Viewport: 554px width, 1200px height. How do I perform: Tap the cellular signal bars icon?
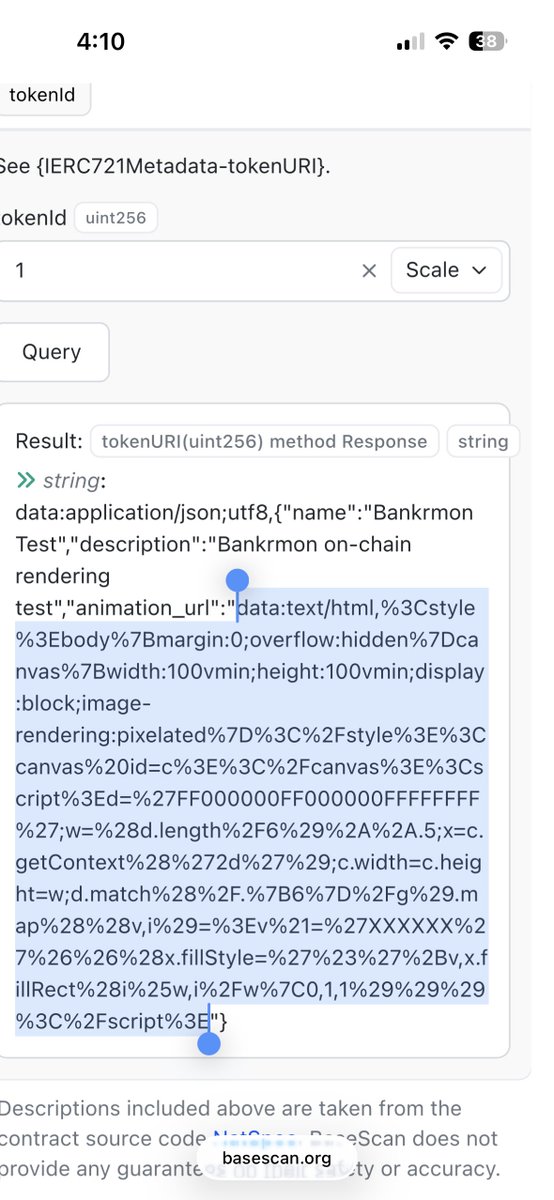(411, 42)
